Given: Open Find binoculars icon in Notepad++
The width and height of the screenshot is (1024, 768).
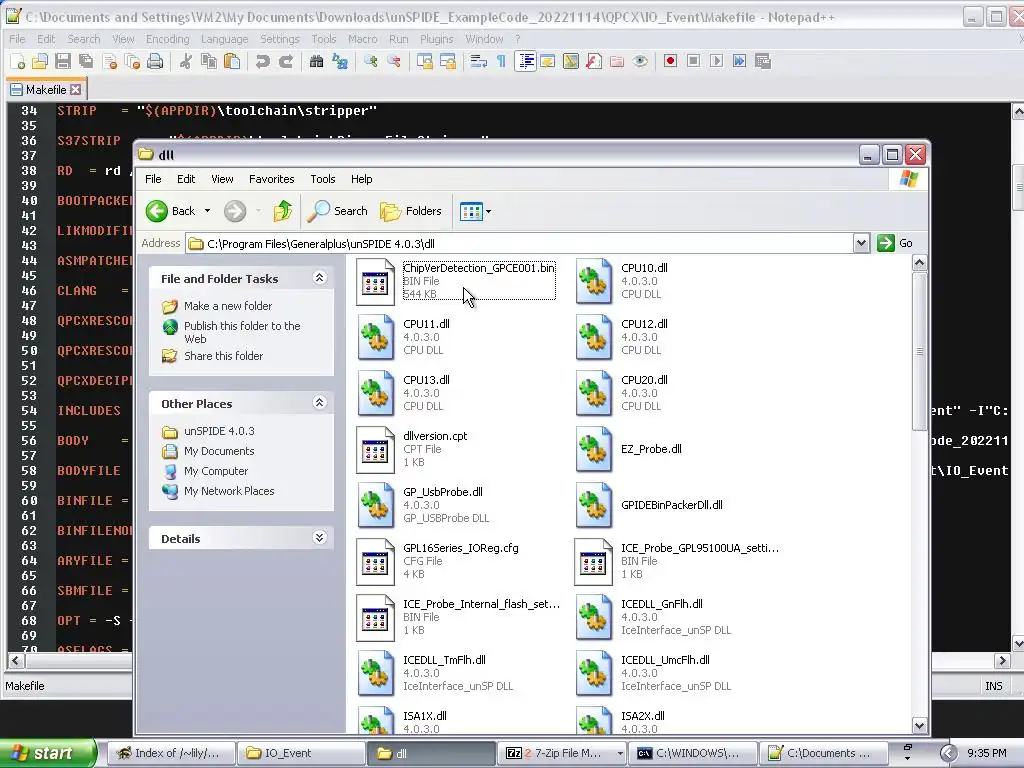Looking at the screenshot, I should (x=316, y=61).
